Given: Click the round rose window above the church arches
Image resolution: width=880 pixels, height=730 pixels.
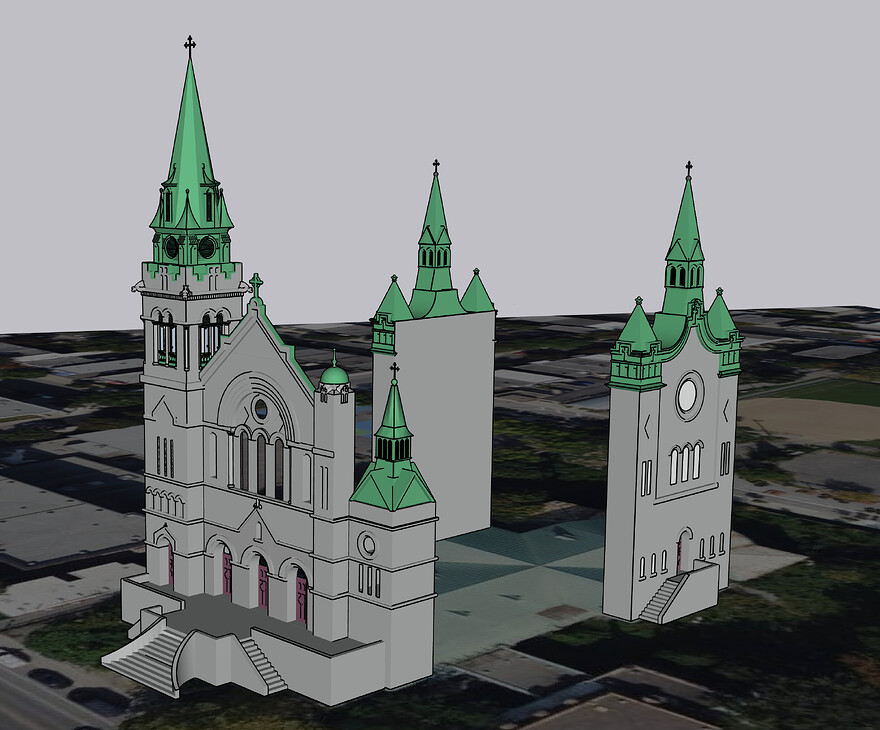Looking at the screenshot, I should click(261, 409).
